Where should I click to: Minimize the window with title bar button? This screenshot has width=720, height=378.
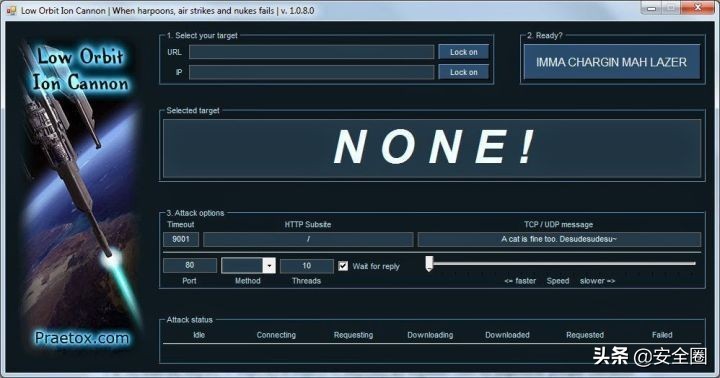[x=651, y=8]
